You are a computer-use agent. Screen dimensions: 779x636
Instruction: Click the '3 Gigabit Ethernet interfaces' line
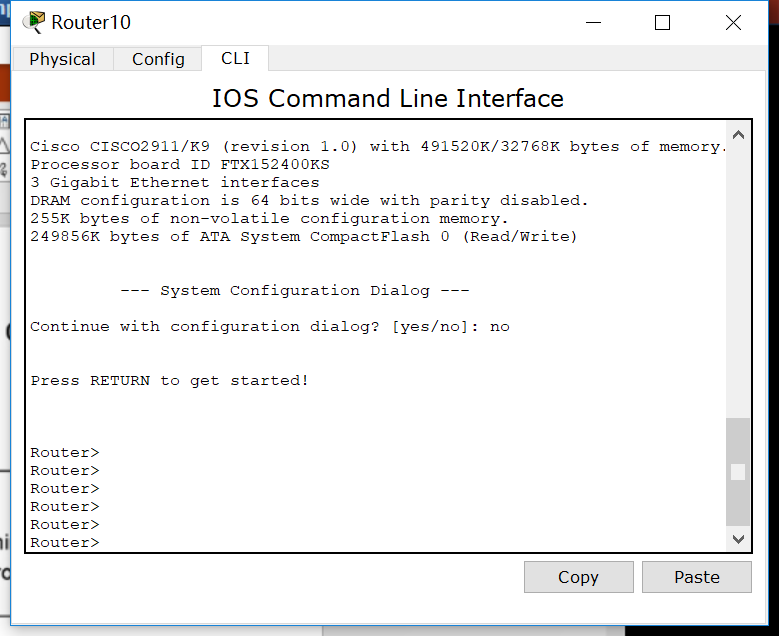(175, 182)
